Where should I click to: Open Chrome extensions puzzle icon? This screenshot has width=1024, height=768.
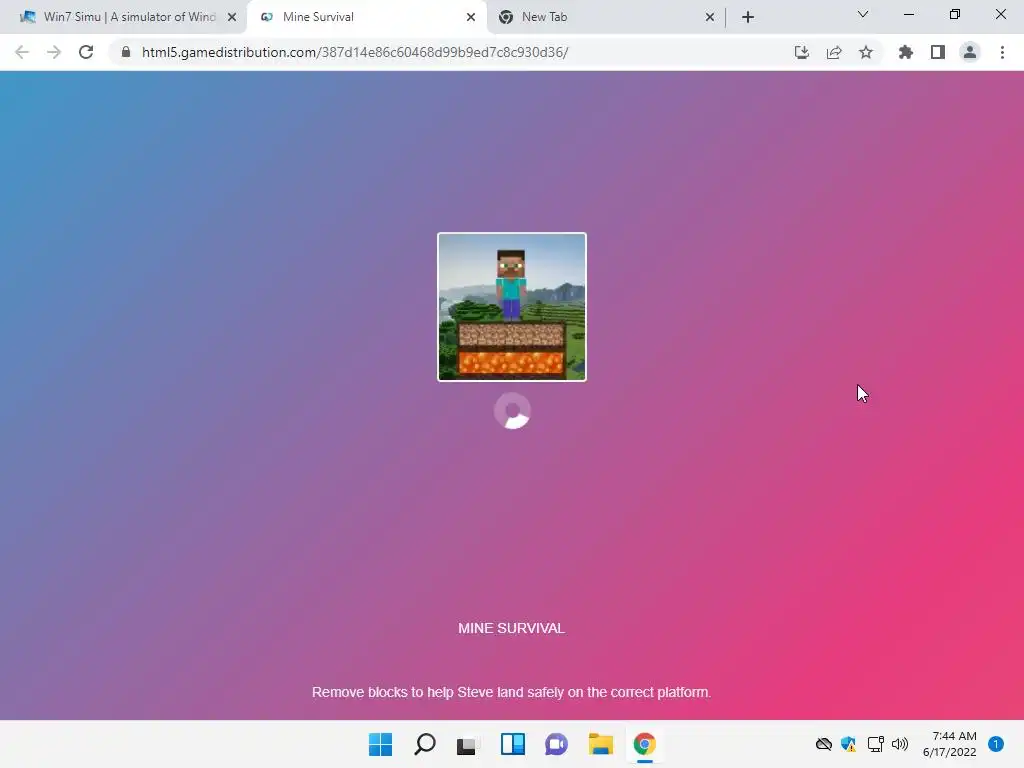point(905,52)
